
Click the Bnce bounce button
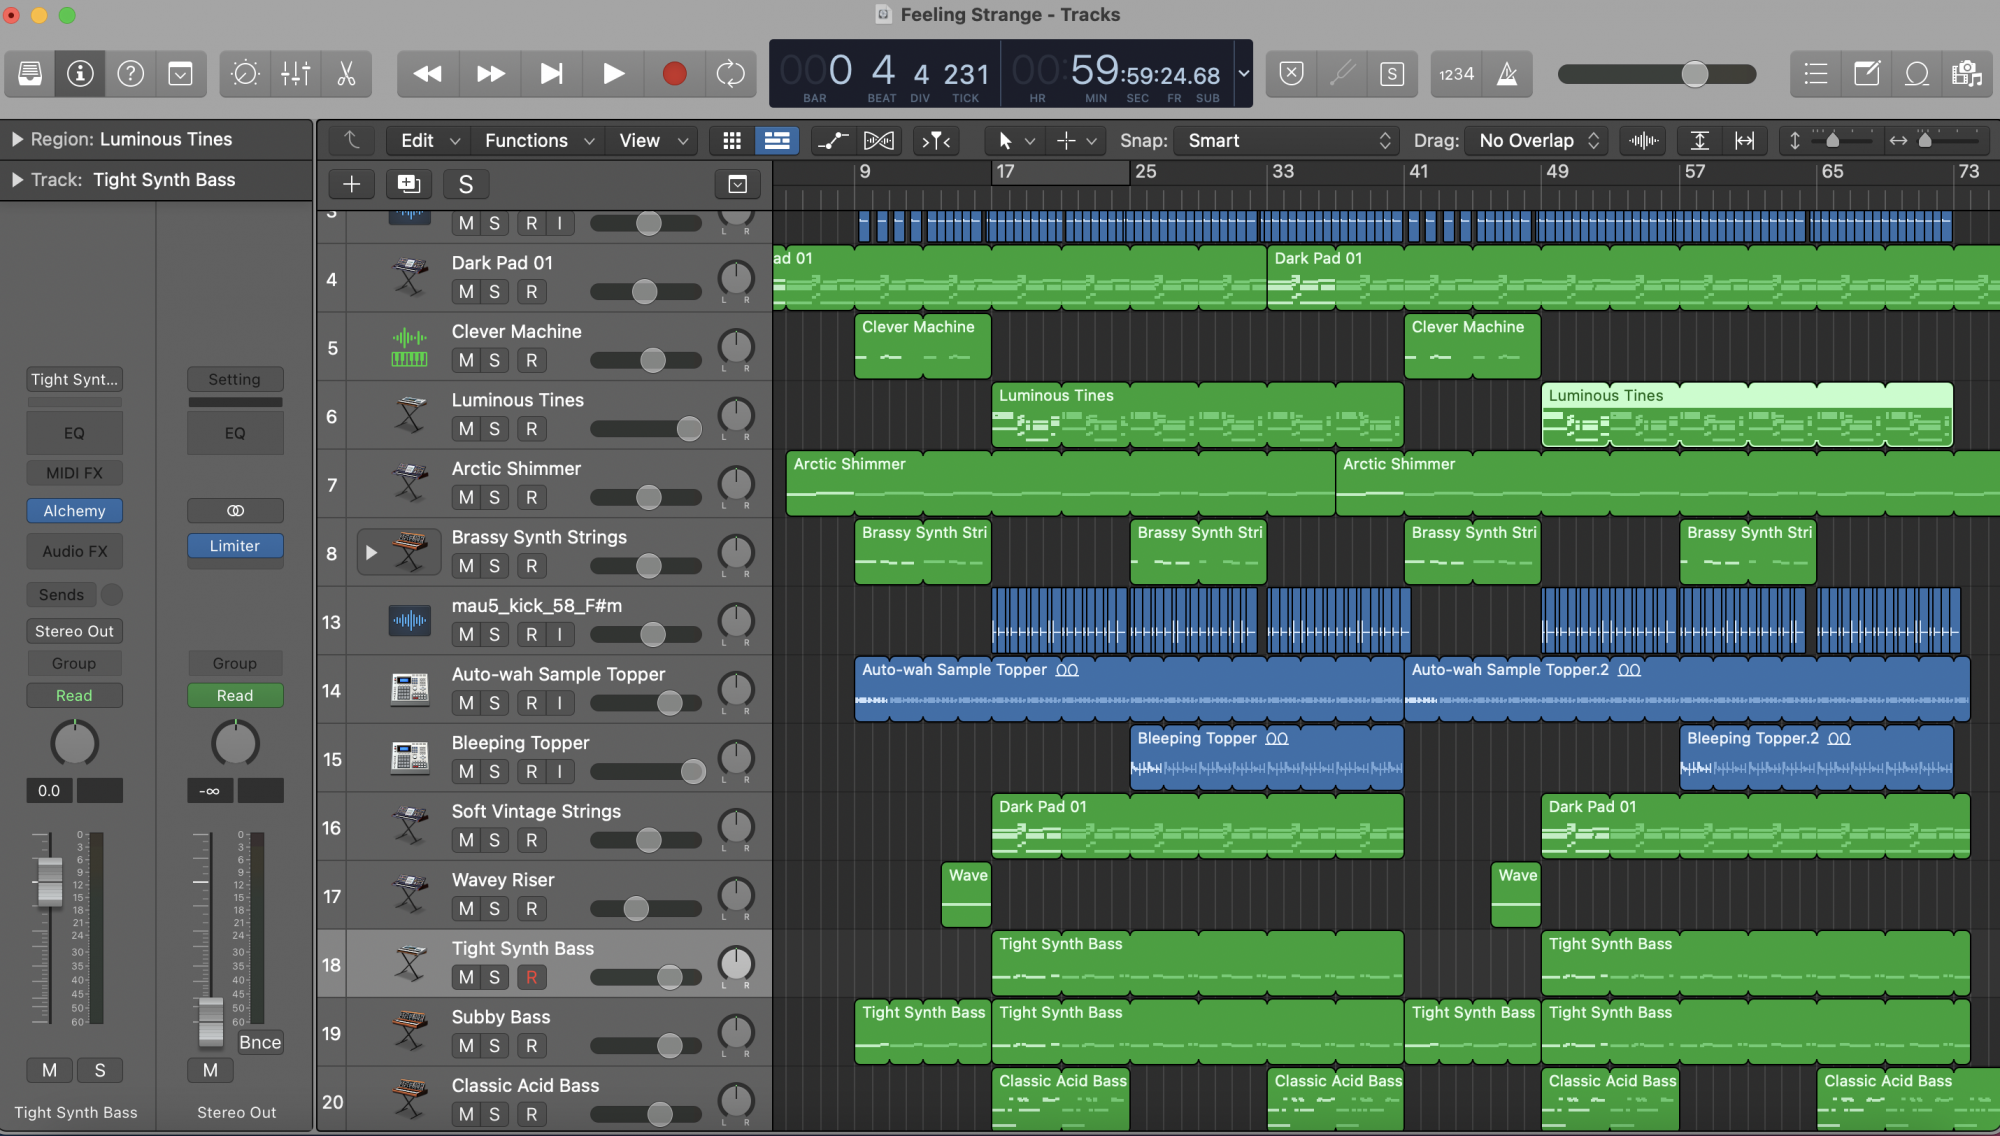point(260,1042)
